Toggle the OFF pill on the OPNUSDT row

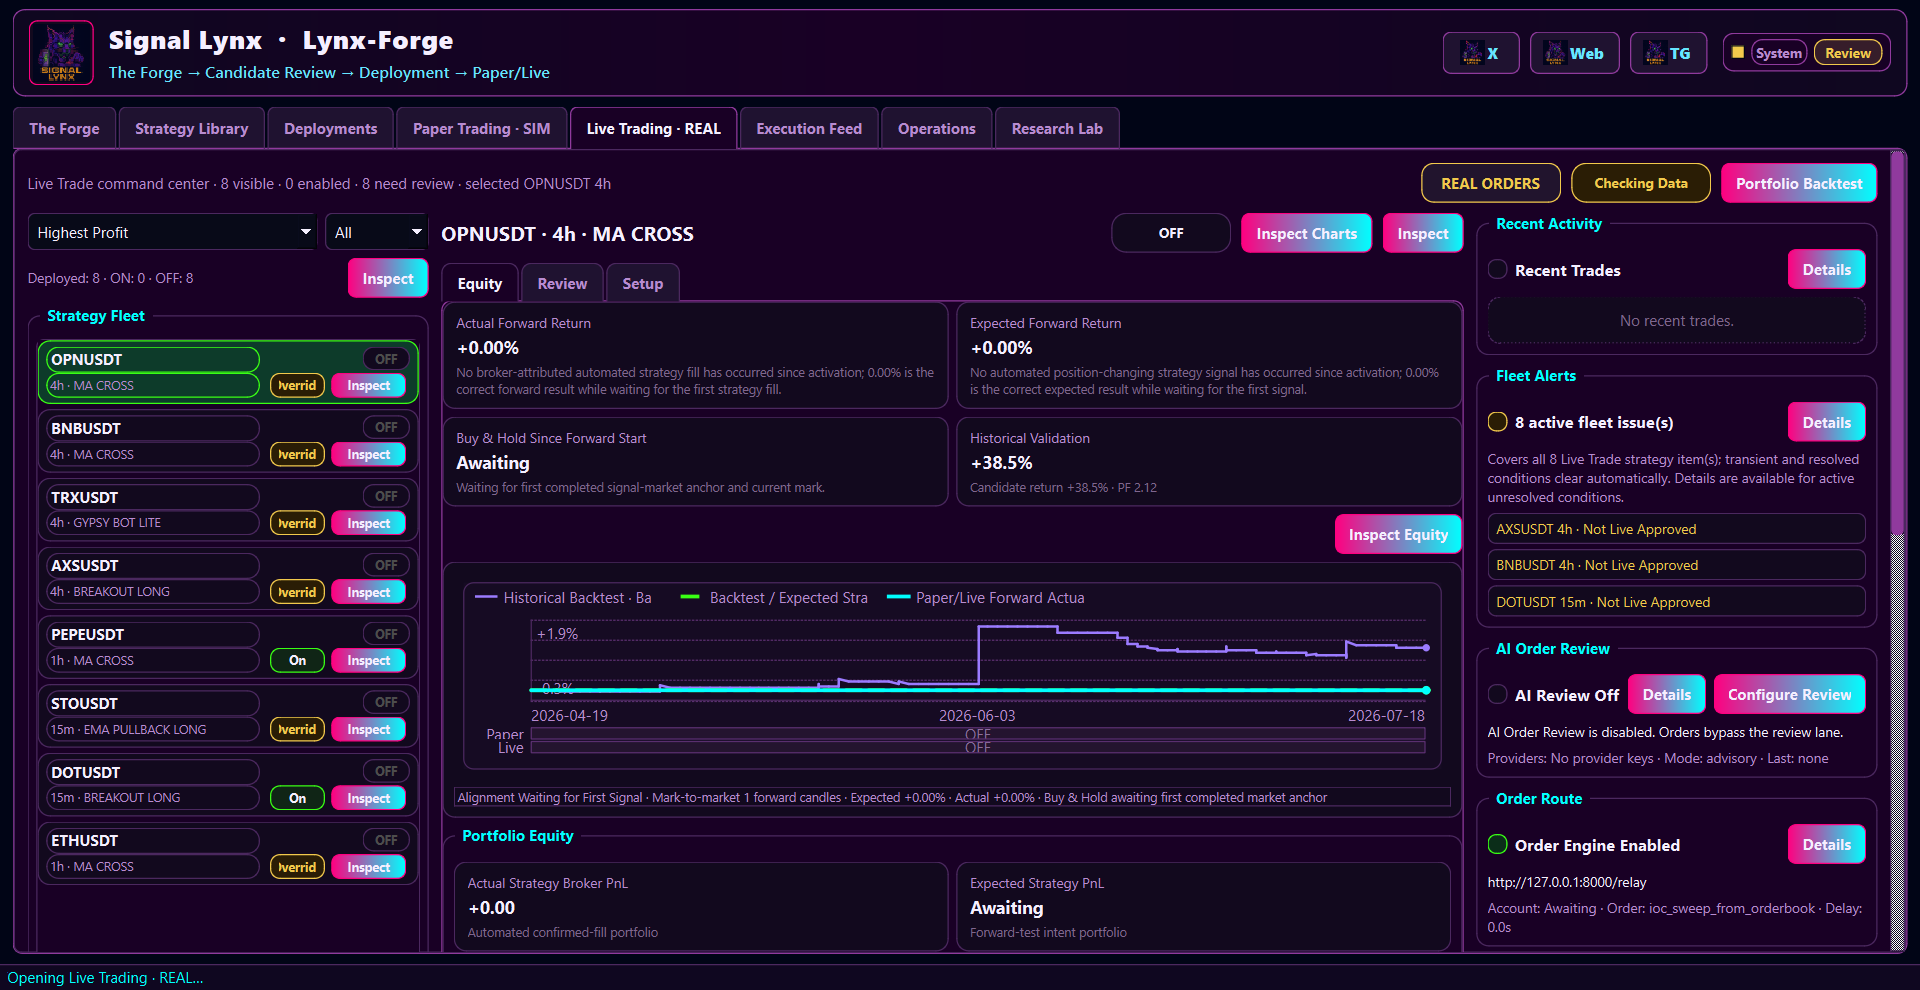pyautogui.click(x=386, y=359)
